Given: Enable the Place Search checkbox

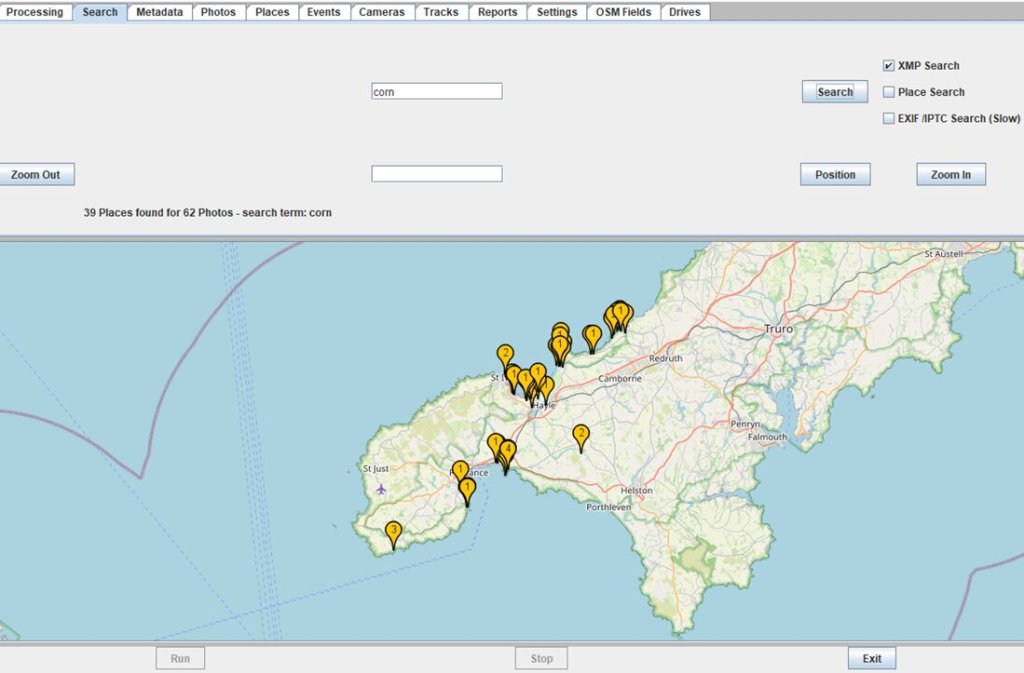Looking at the screenshot, I should (x=888, y=92).
